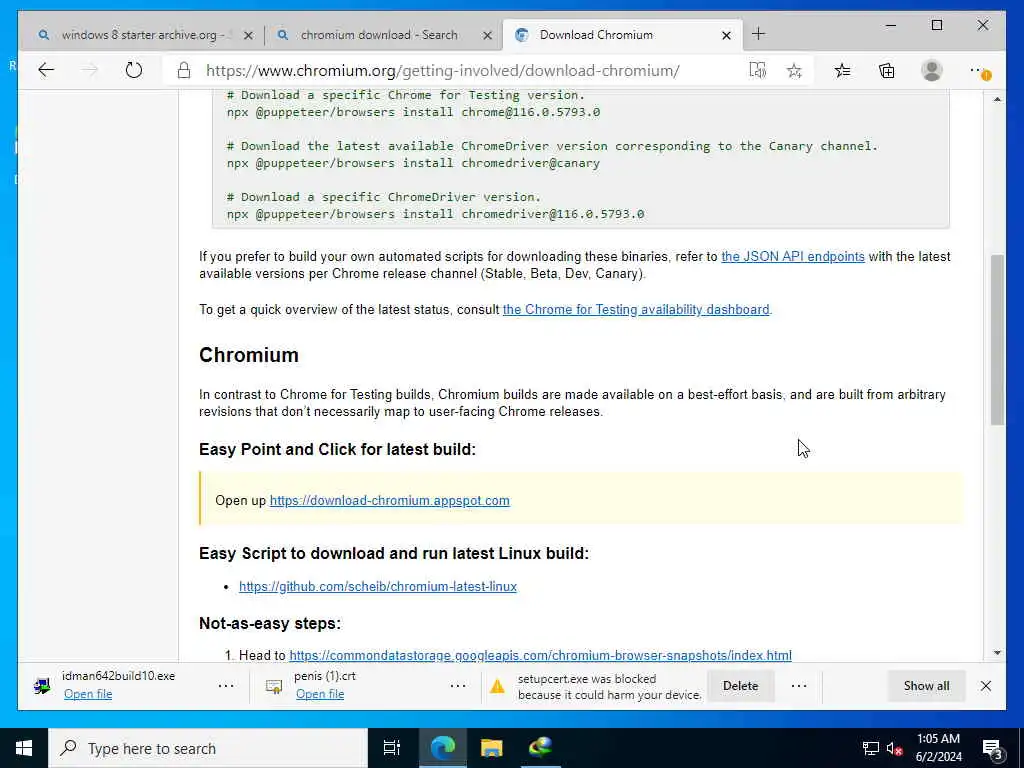Click the vertical scrollbar thumb

coord(997,340)
